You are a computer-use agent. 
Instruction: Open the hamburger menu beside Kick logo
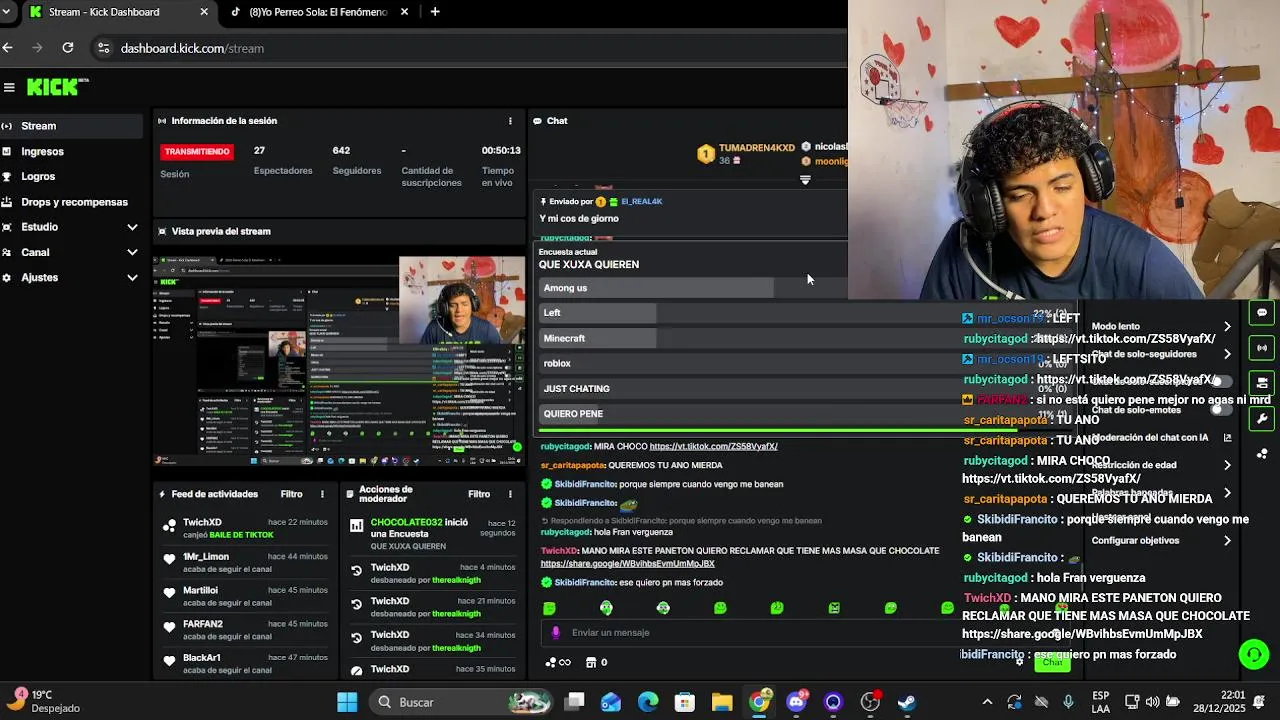coord(9,87)
